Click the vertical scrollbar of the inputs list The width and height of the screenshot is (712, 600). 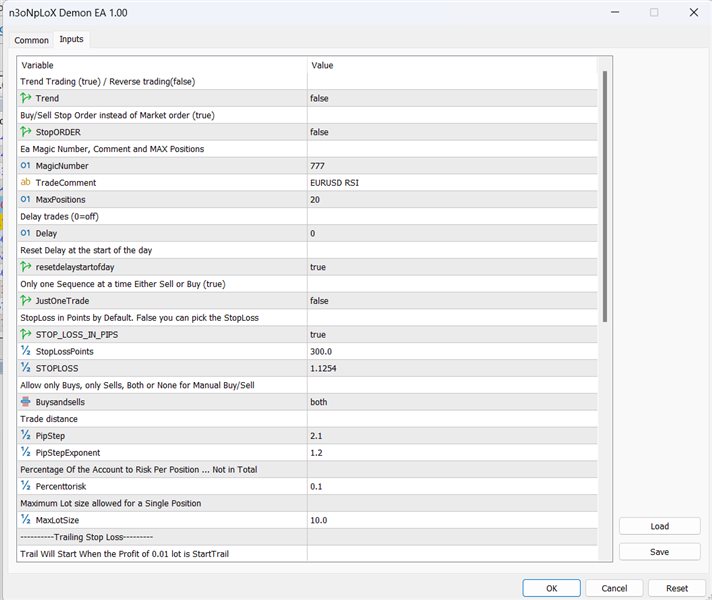(604, 197)
